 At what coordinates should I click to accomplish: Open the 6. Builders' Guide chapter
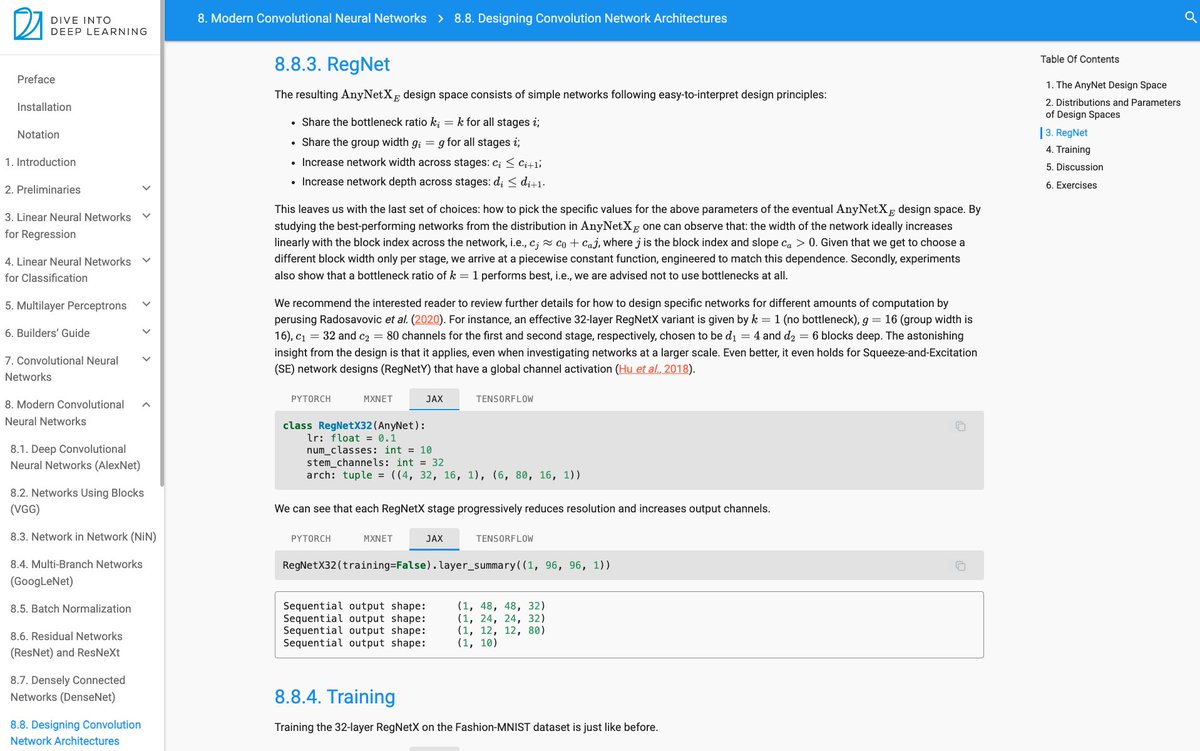pos(47,333)
